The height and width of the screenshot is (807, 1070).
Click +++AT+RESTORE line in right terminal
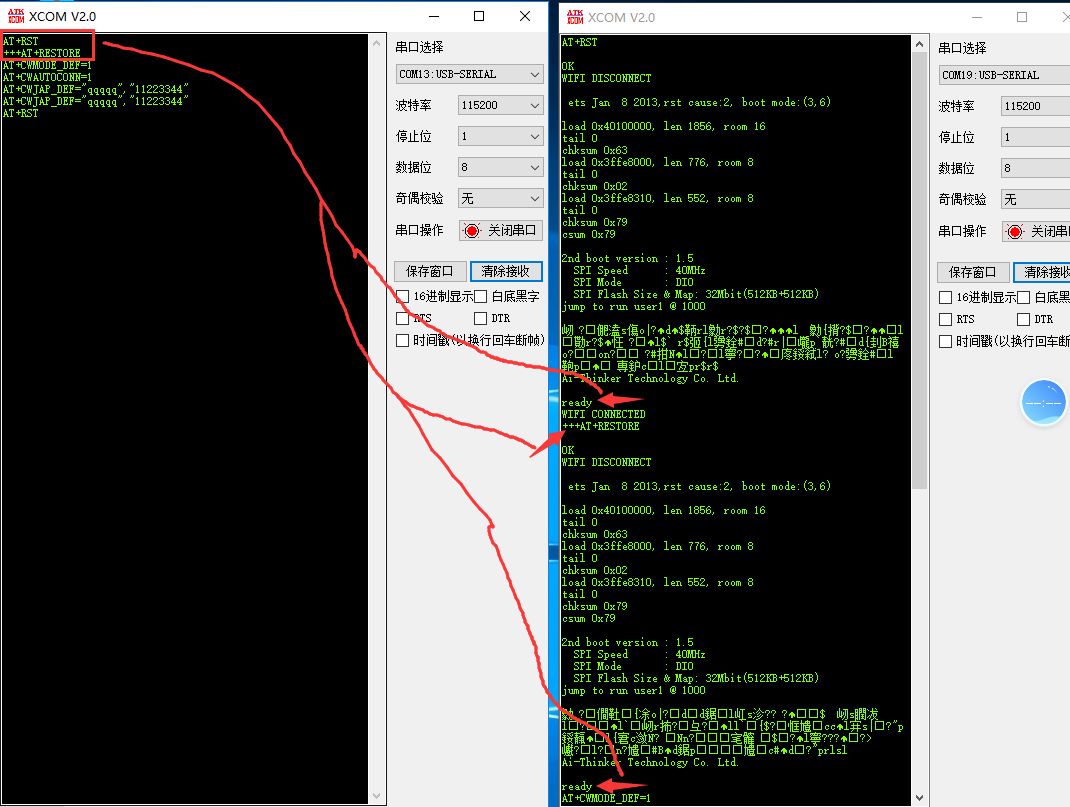point(601,426)
